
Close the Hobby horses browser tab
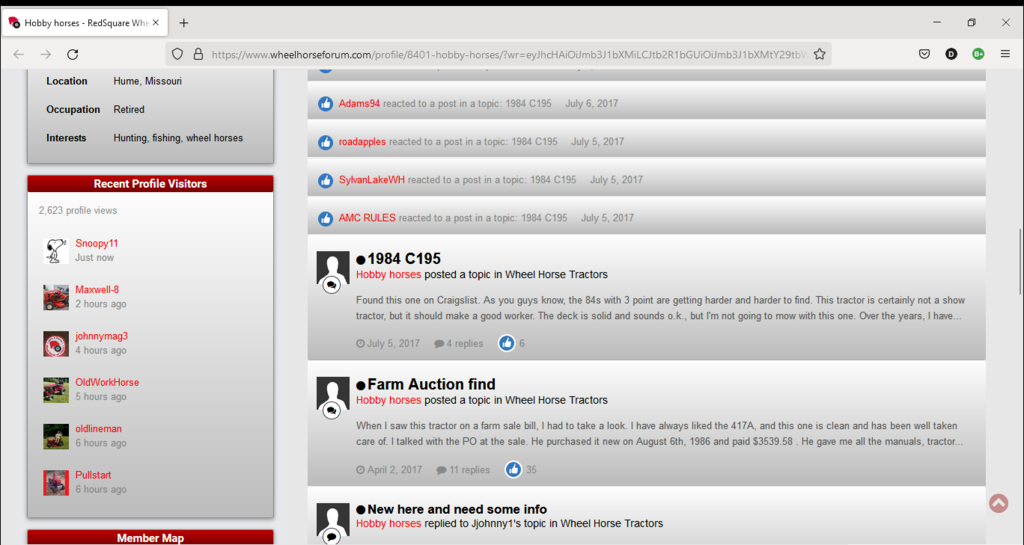[156, 22]
